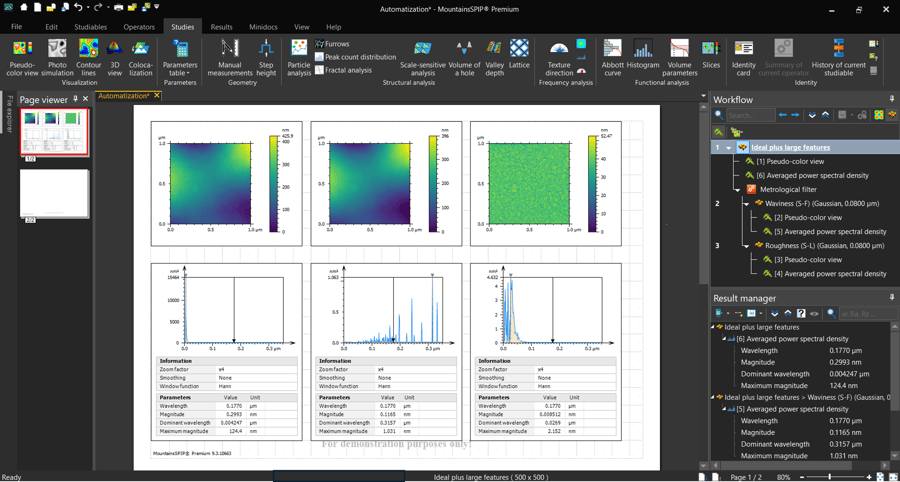Collapse the Ideal plus large features node
This screenshot has height=482, width=900.
(x=728, y=148)
